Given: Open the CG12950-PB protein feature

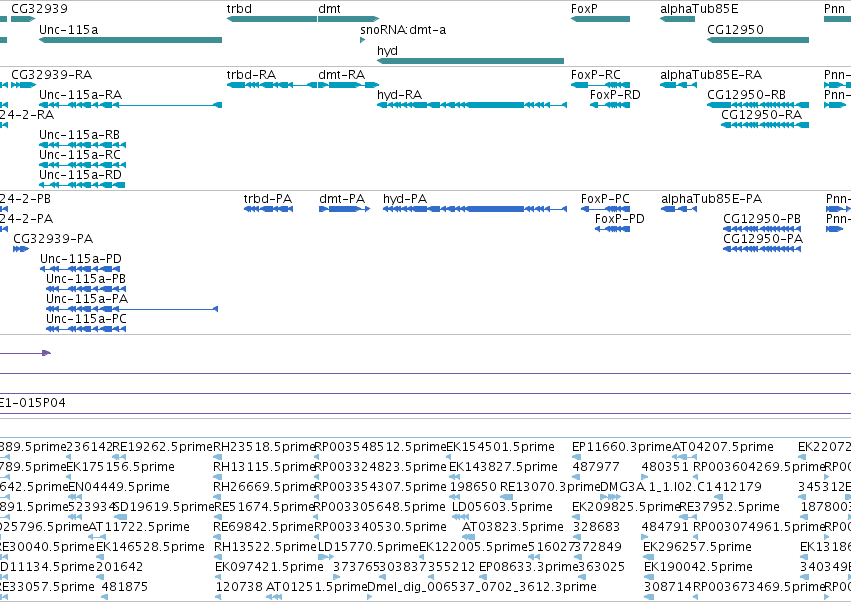Looking at the screenshot, I should point(762,229).
